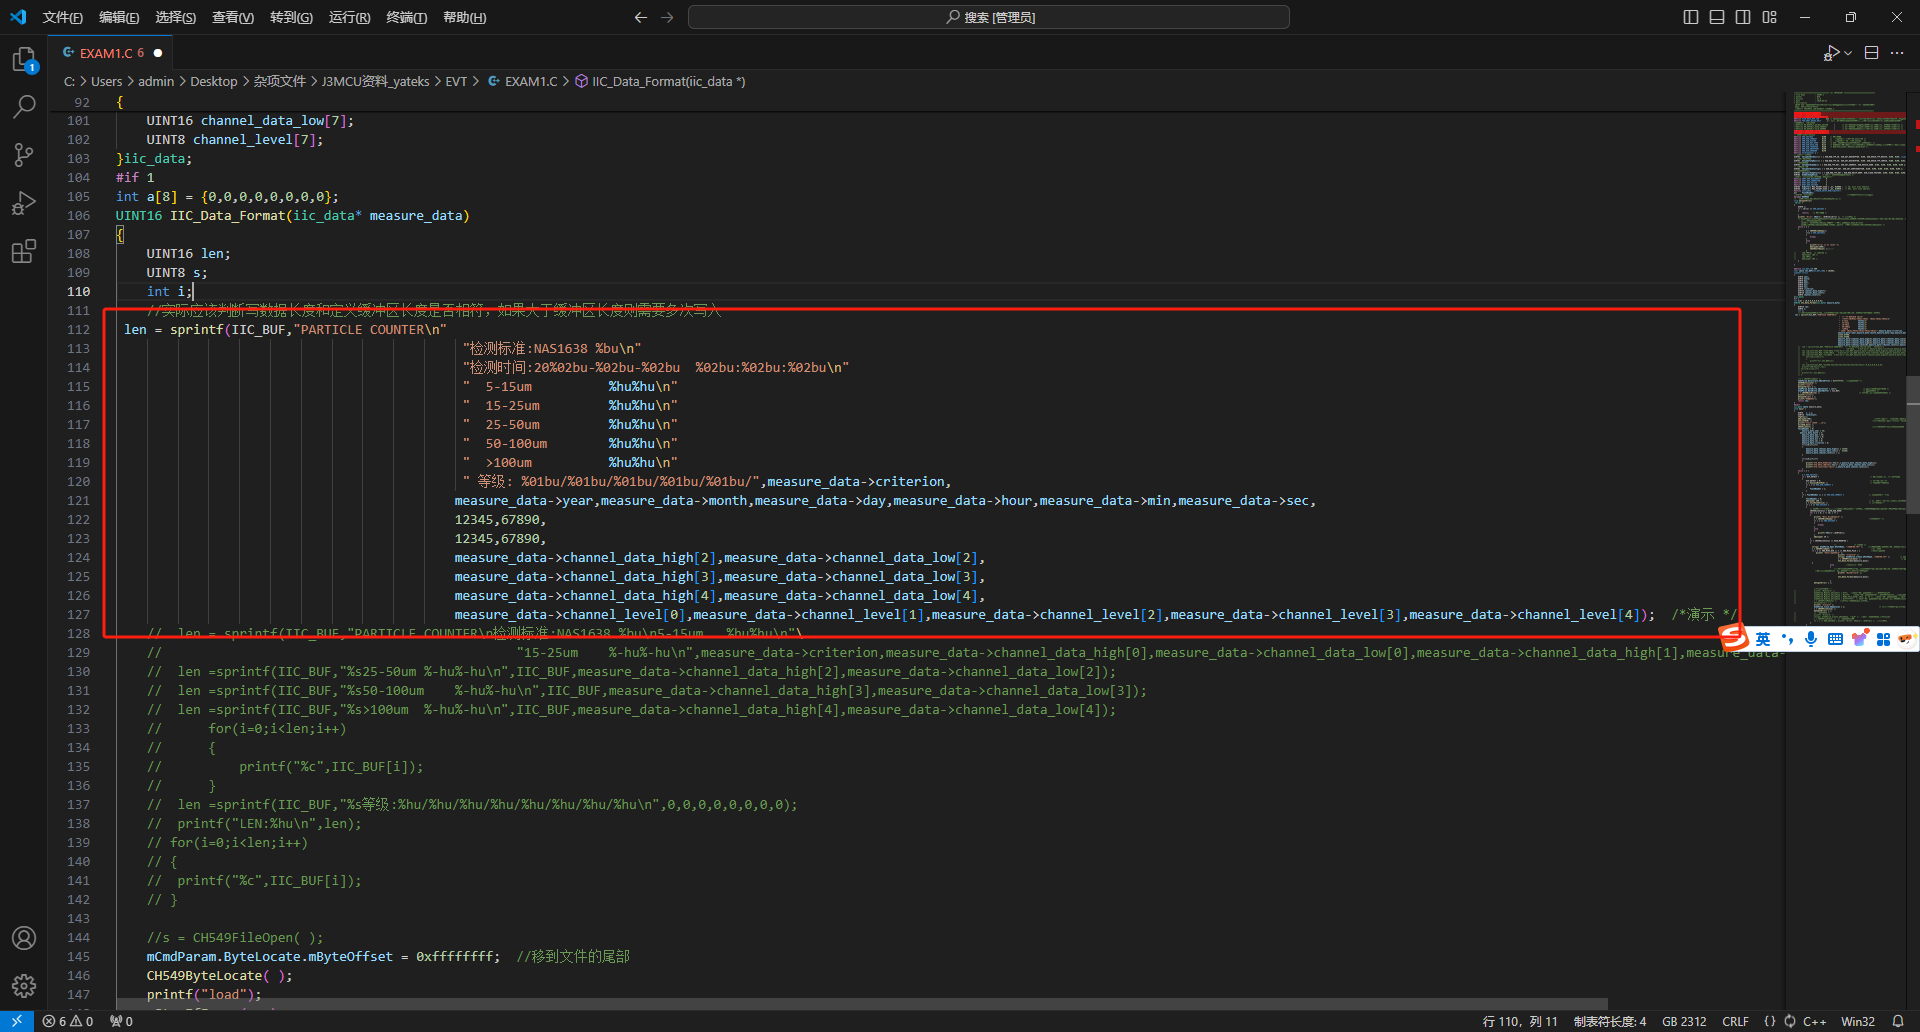The image size is (1920, 1032).
Task: Open the 文件(F) menu
Action: [62, 17]
